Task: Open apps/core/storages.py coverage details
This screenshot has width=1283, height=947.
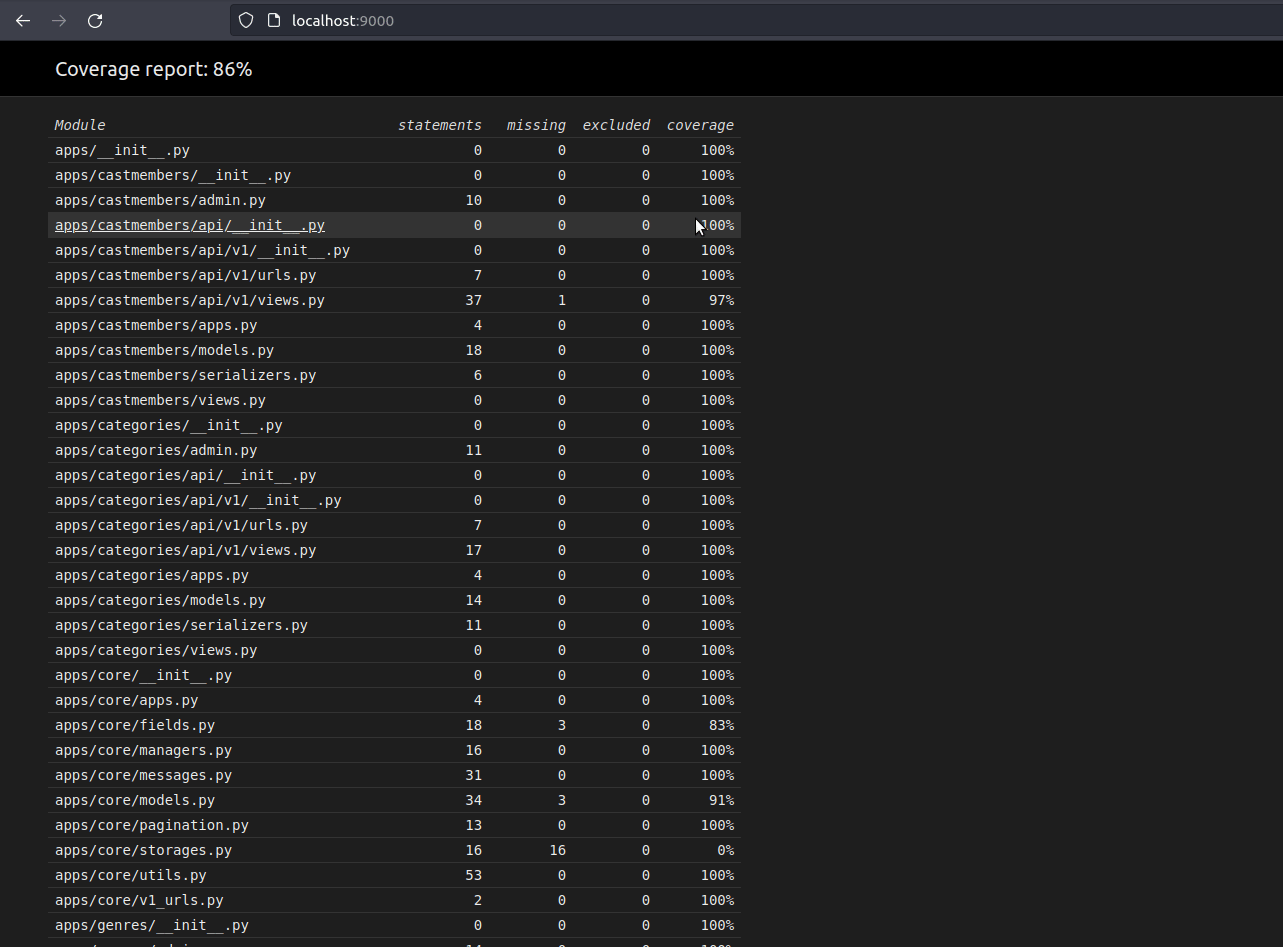Action: 143,850
